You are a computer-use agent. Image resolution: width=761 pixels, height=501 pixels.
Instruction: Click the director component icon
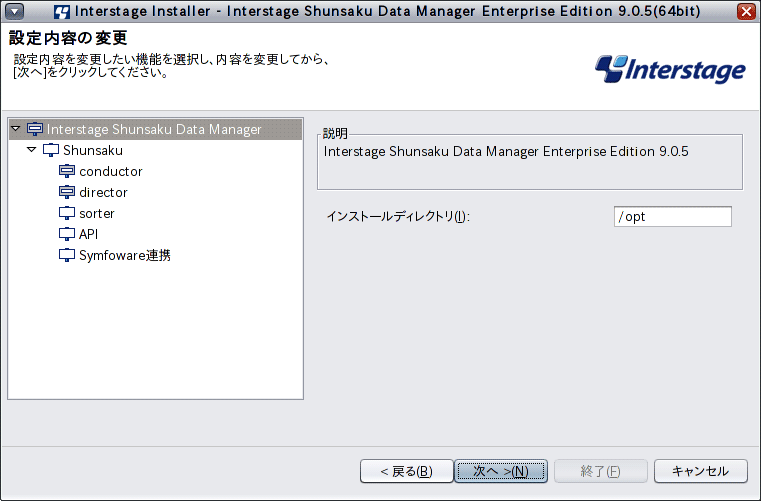67,192
